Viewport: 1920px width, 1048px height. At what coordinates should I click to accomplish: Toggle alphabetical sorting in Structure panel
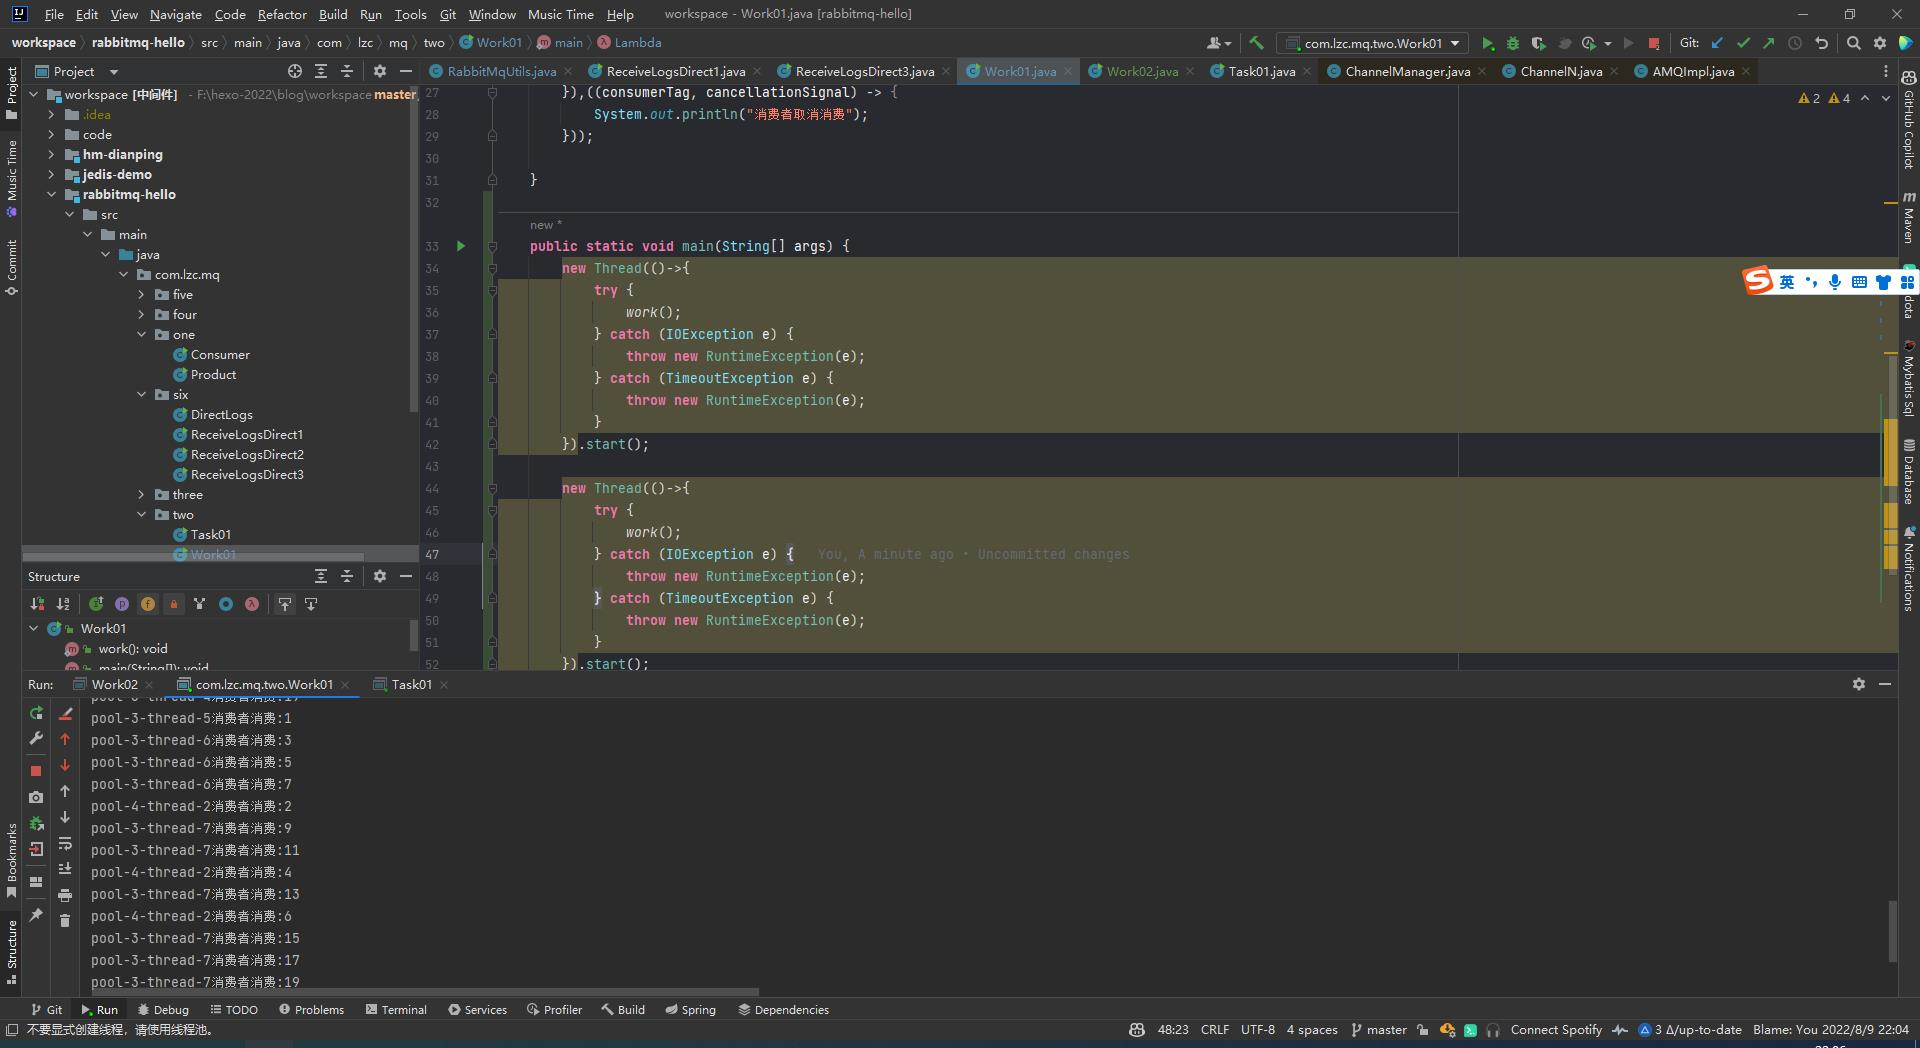tap(63, 604)
